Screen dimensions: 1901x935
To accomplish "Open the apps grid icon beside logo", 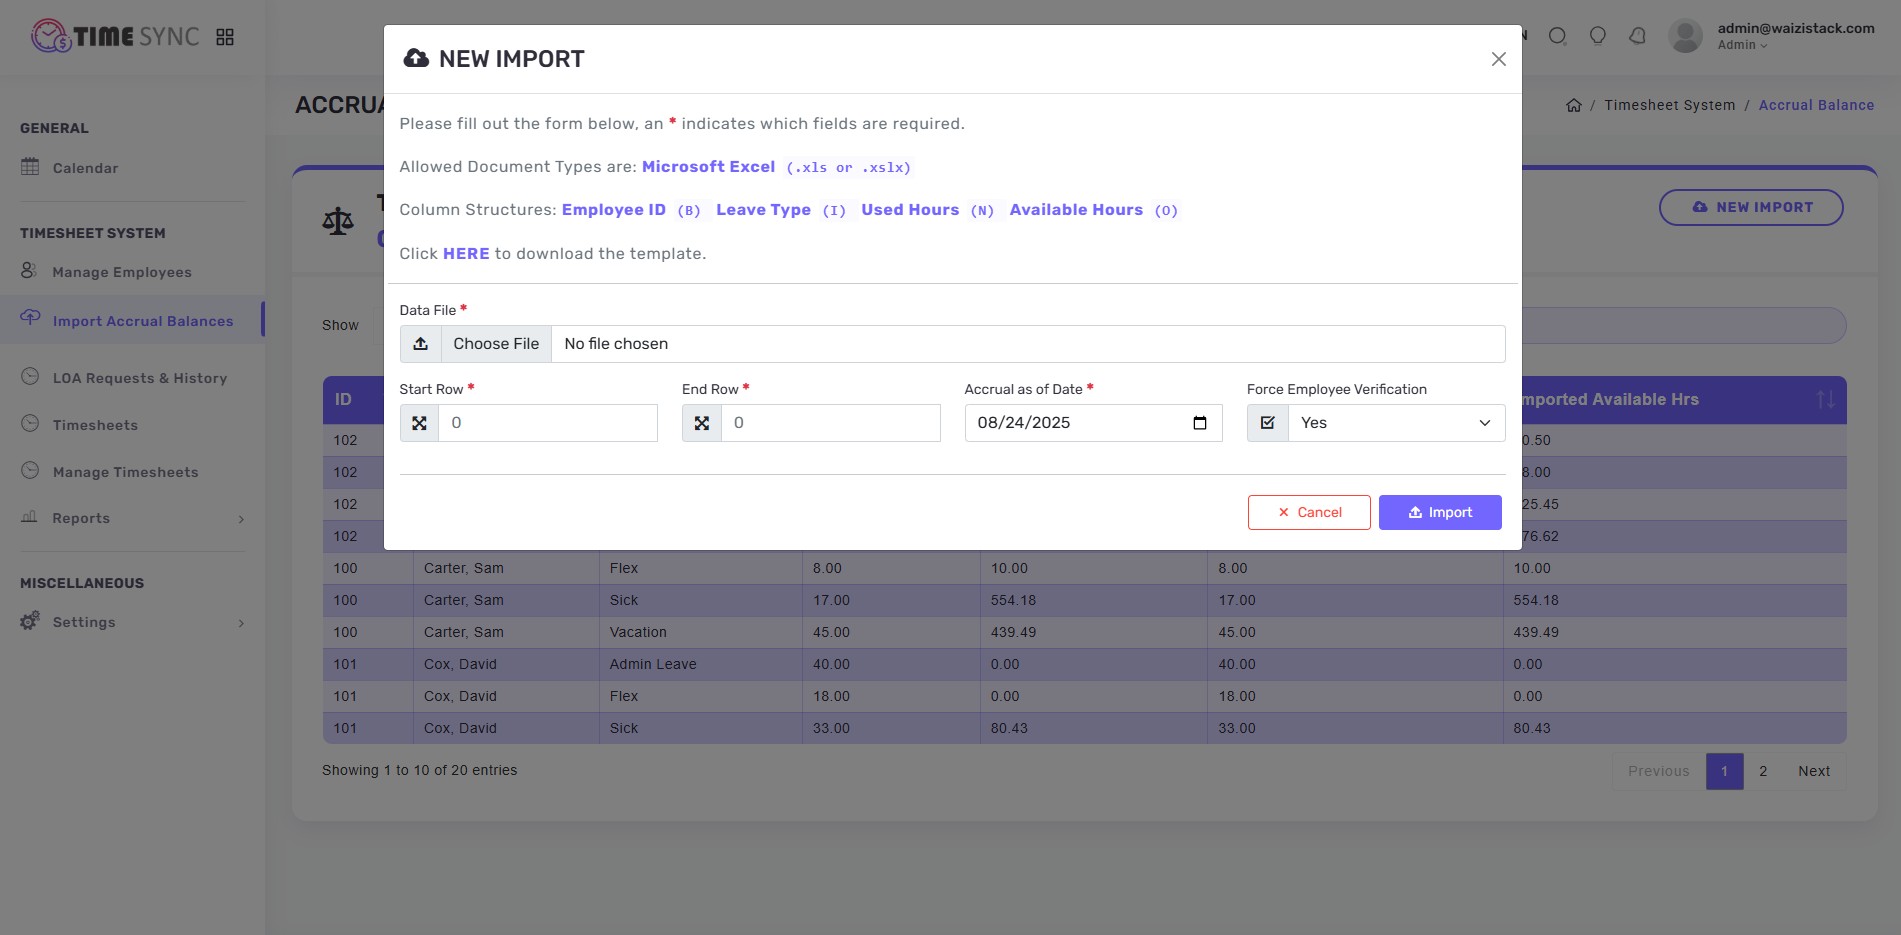I will coord(225,37).
